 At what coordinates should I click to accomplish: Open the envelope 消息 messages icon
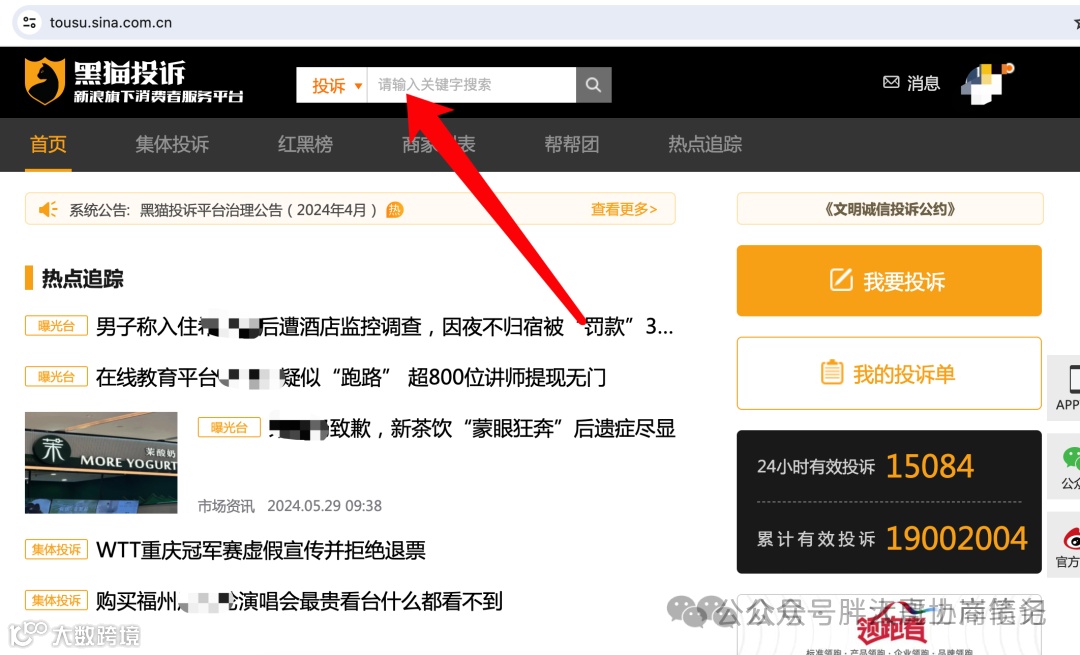click(891, 83)
